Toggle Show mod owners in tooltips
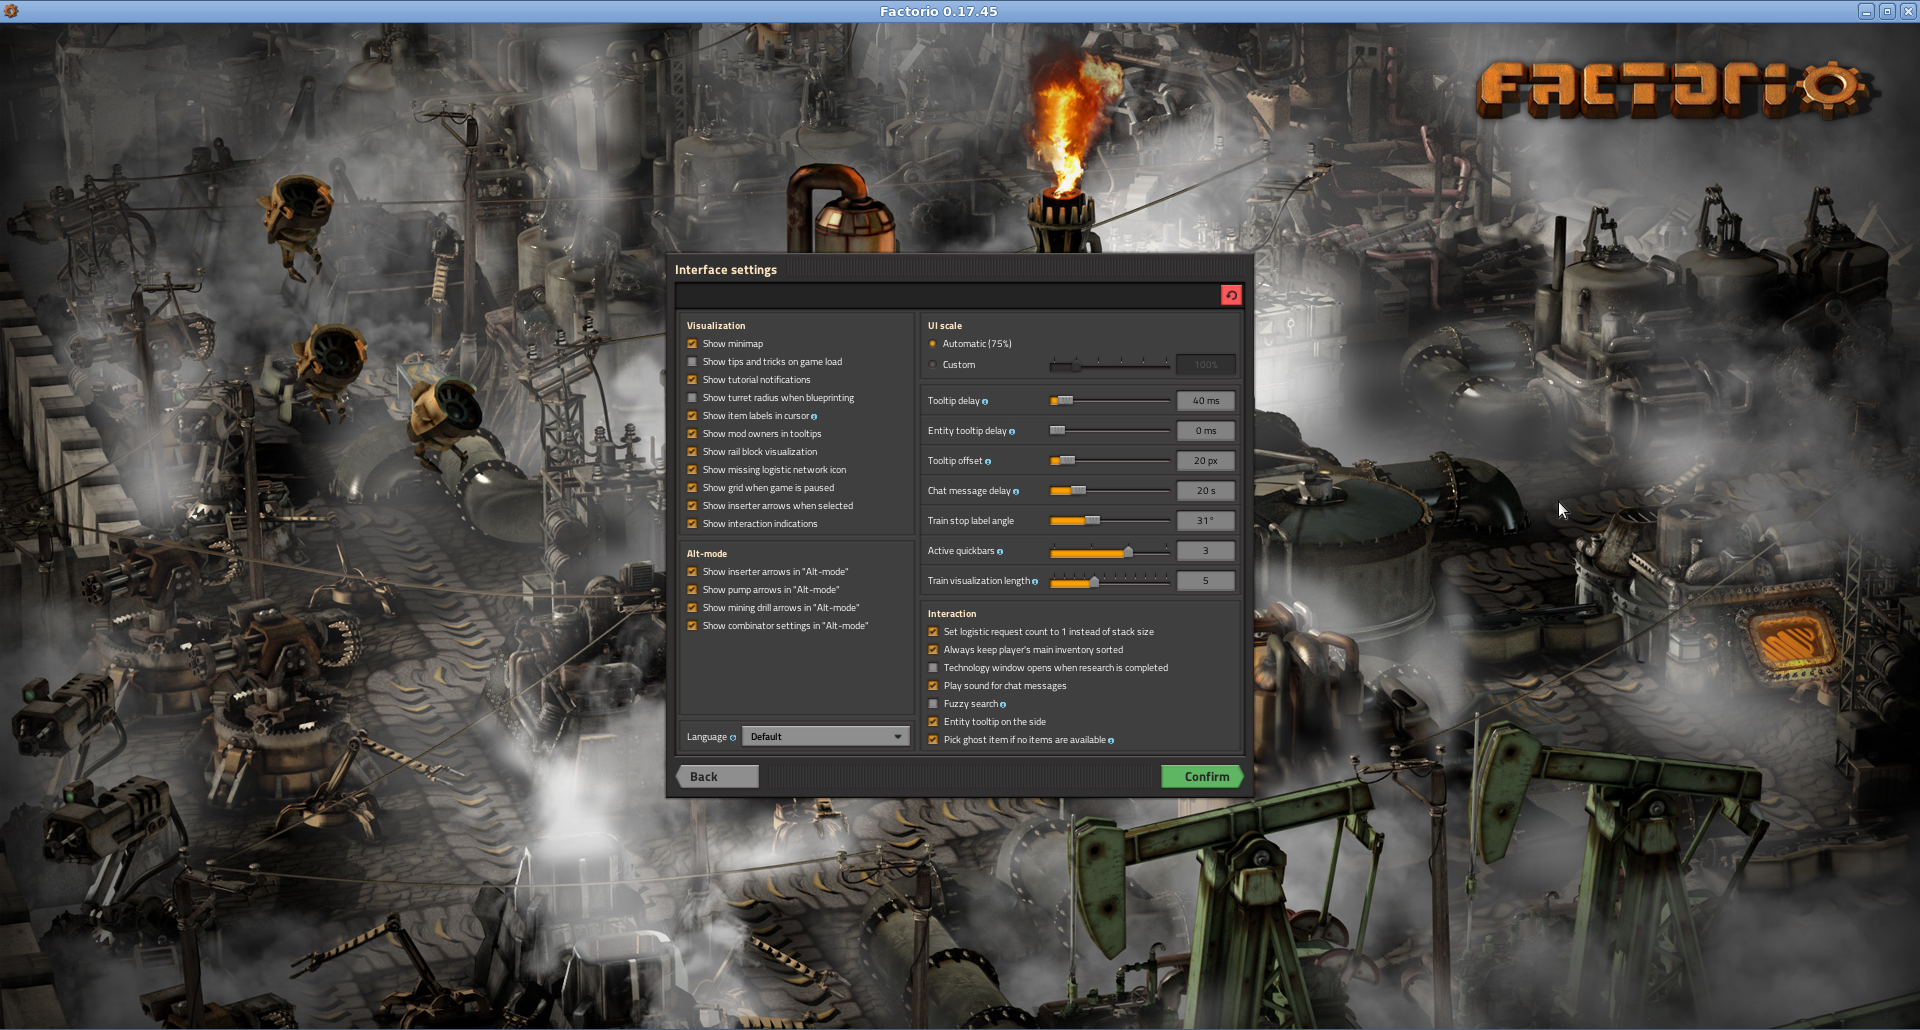Viewport: 1920px width, 1030px height. (x=692, y=434)
